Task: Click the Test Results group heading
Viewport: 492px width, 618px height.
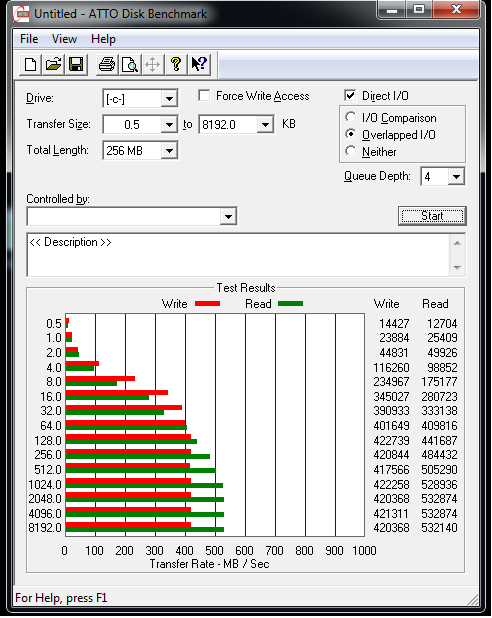Action: tap(246, 288)
